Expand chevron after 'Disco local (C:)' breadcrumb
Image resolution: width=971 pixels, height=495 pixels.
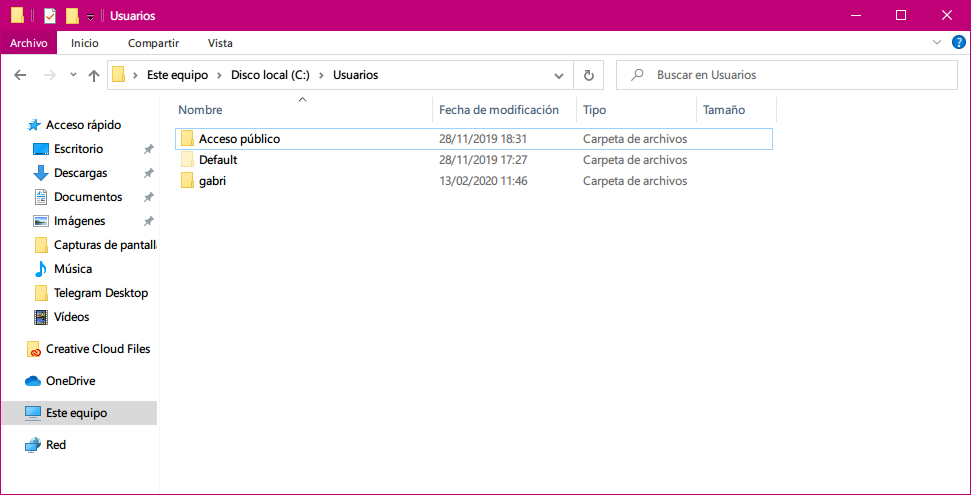[321, 76]
